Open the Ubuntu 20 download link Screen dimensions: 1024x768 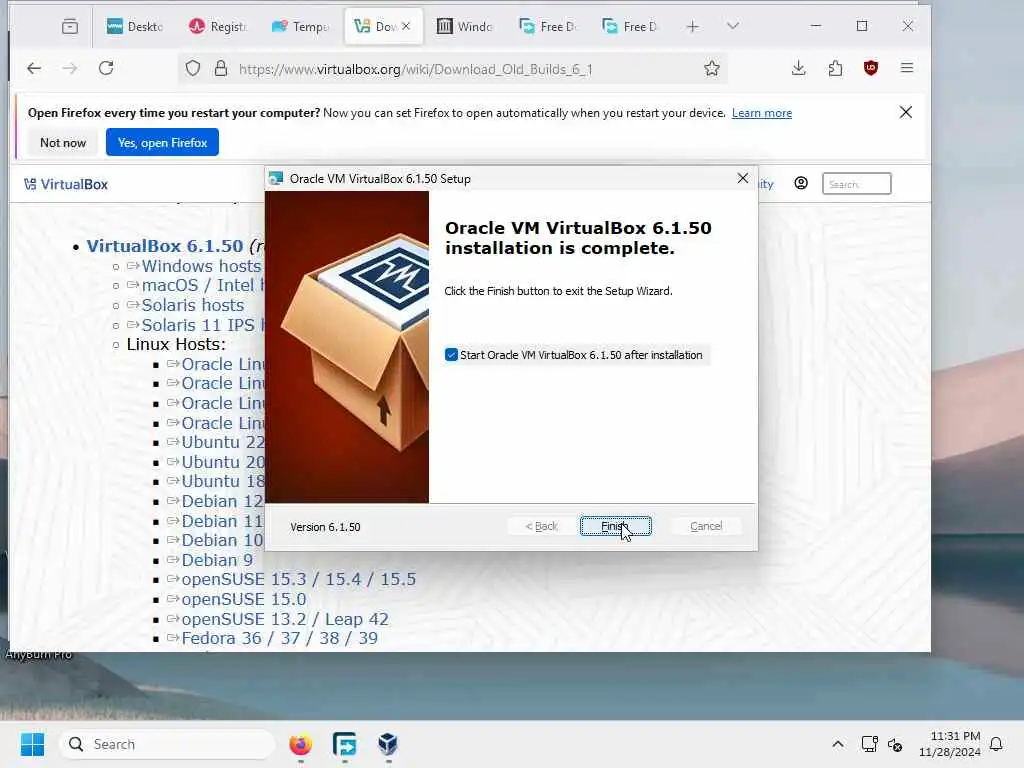[223, 462]
